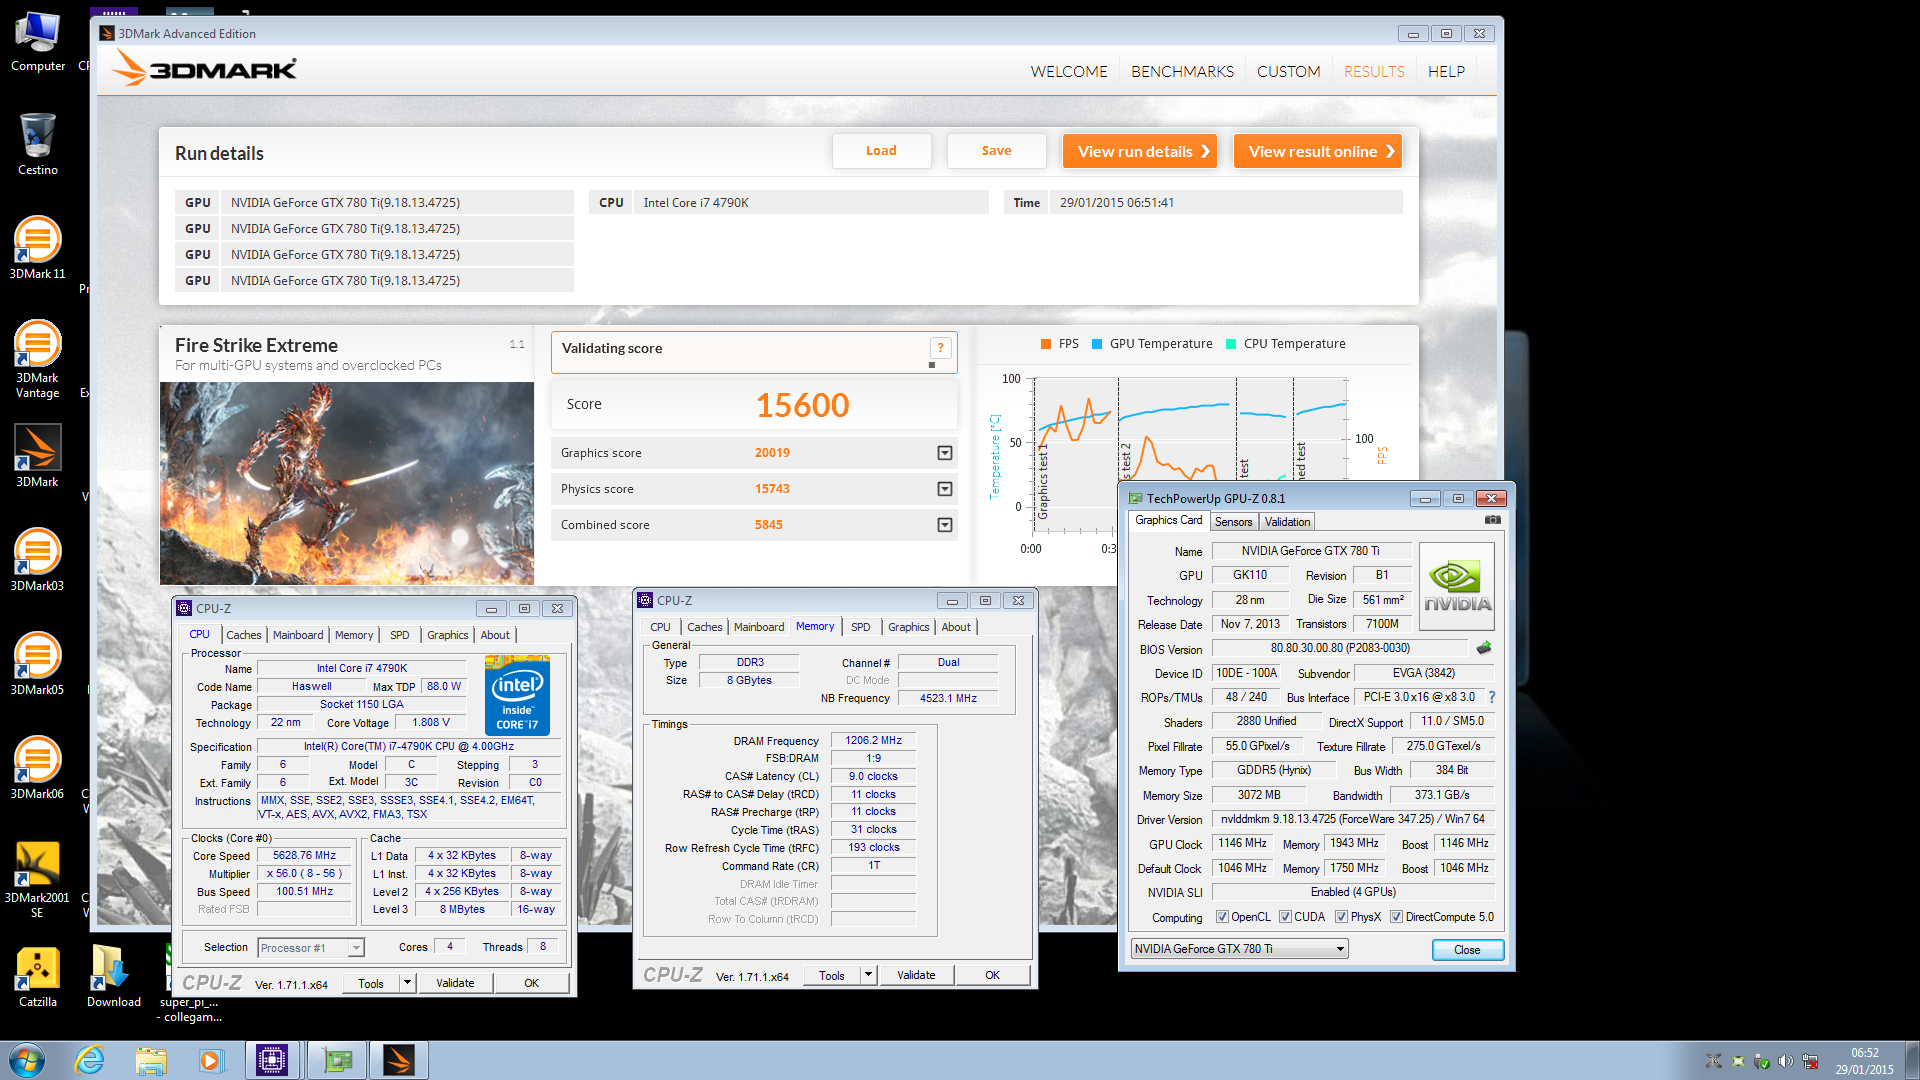Image resolution: width=1920 pixels, height=1080 pixels.
Task: Switch to the Validation tab in GPU-Z
Action: (1287, 522)
